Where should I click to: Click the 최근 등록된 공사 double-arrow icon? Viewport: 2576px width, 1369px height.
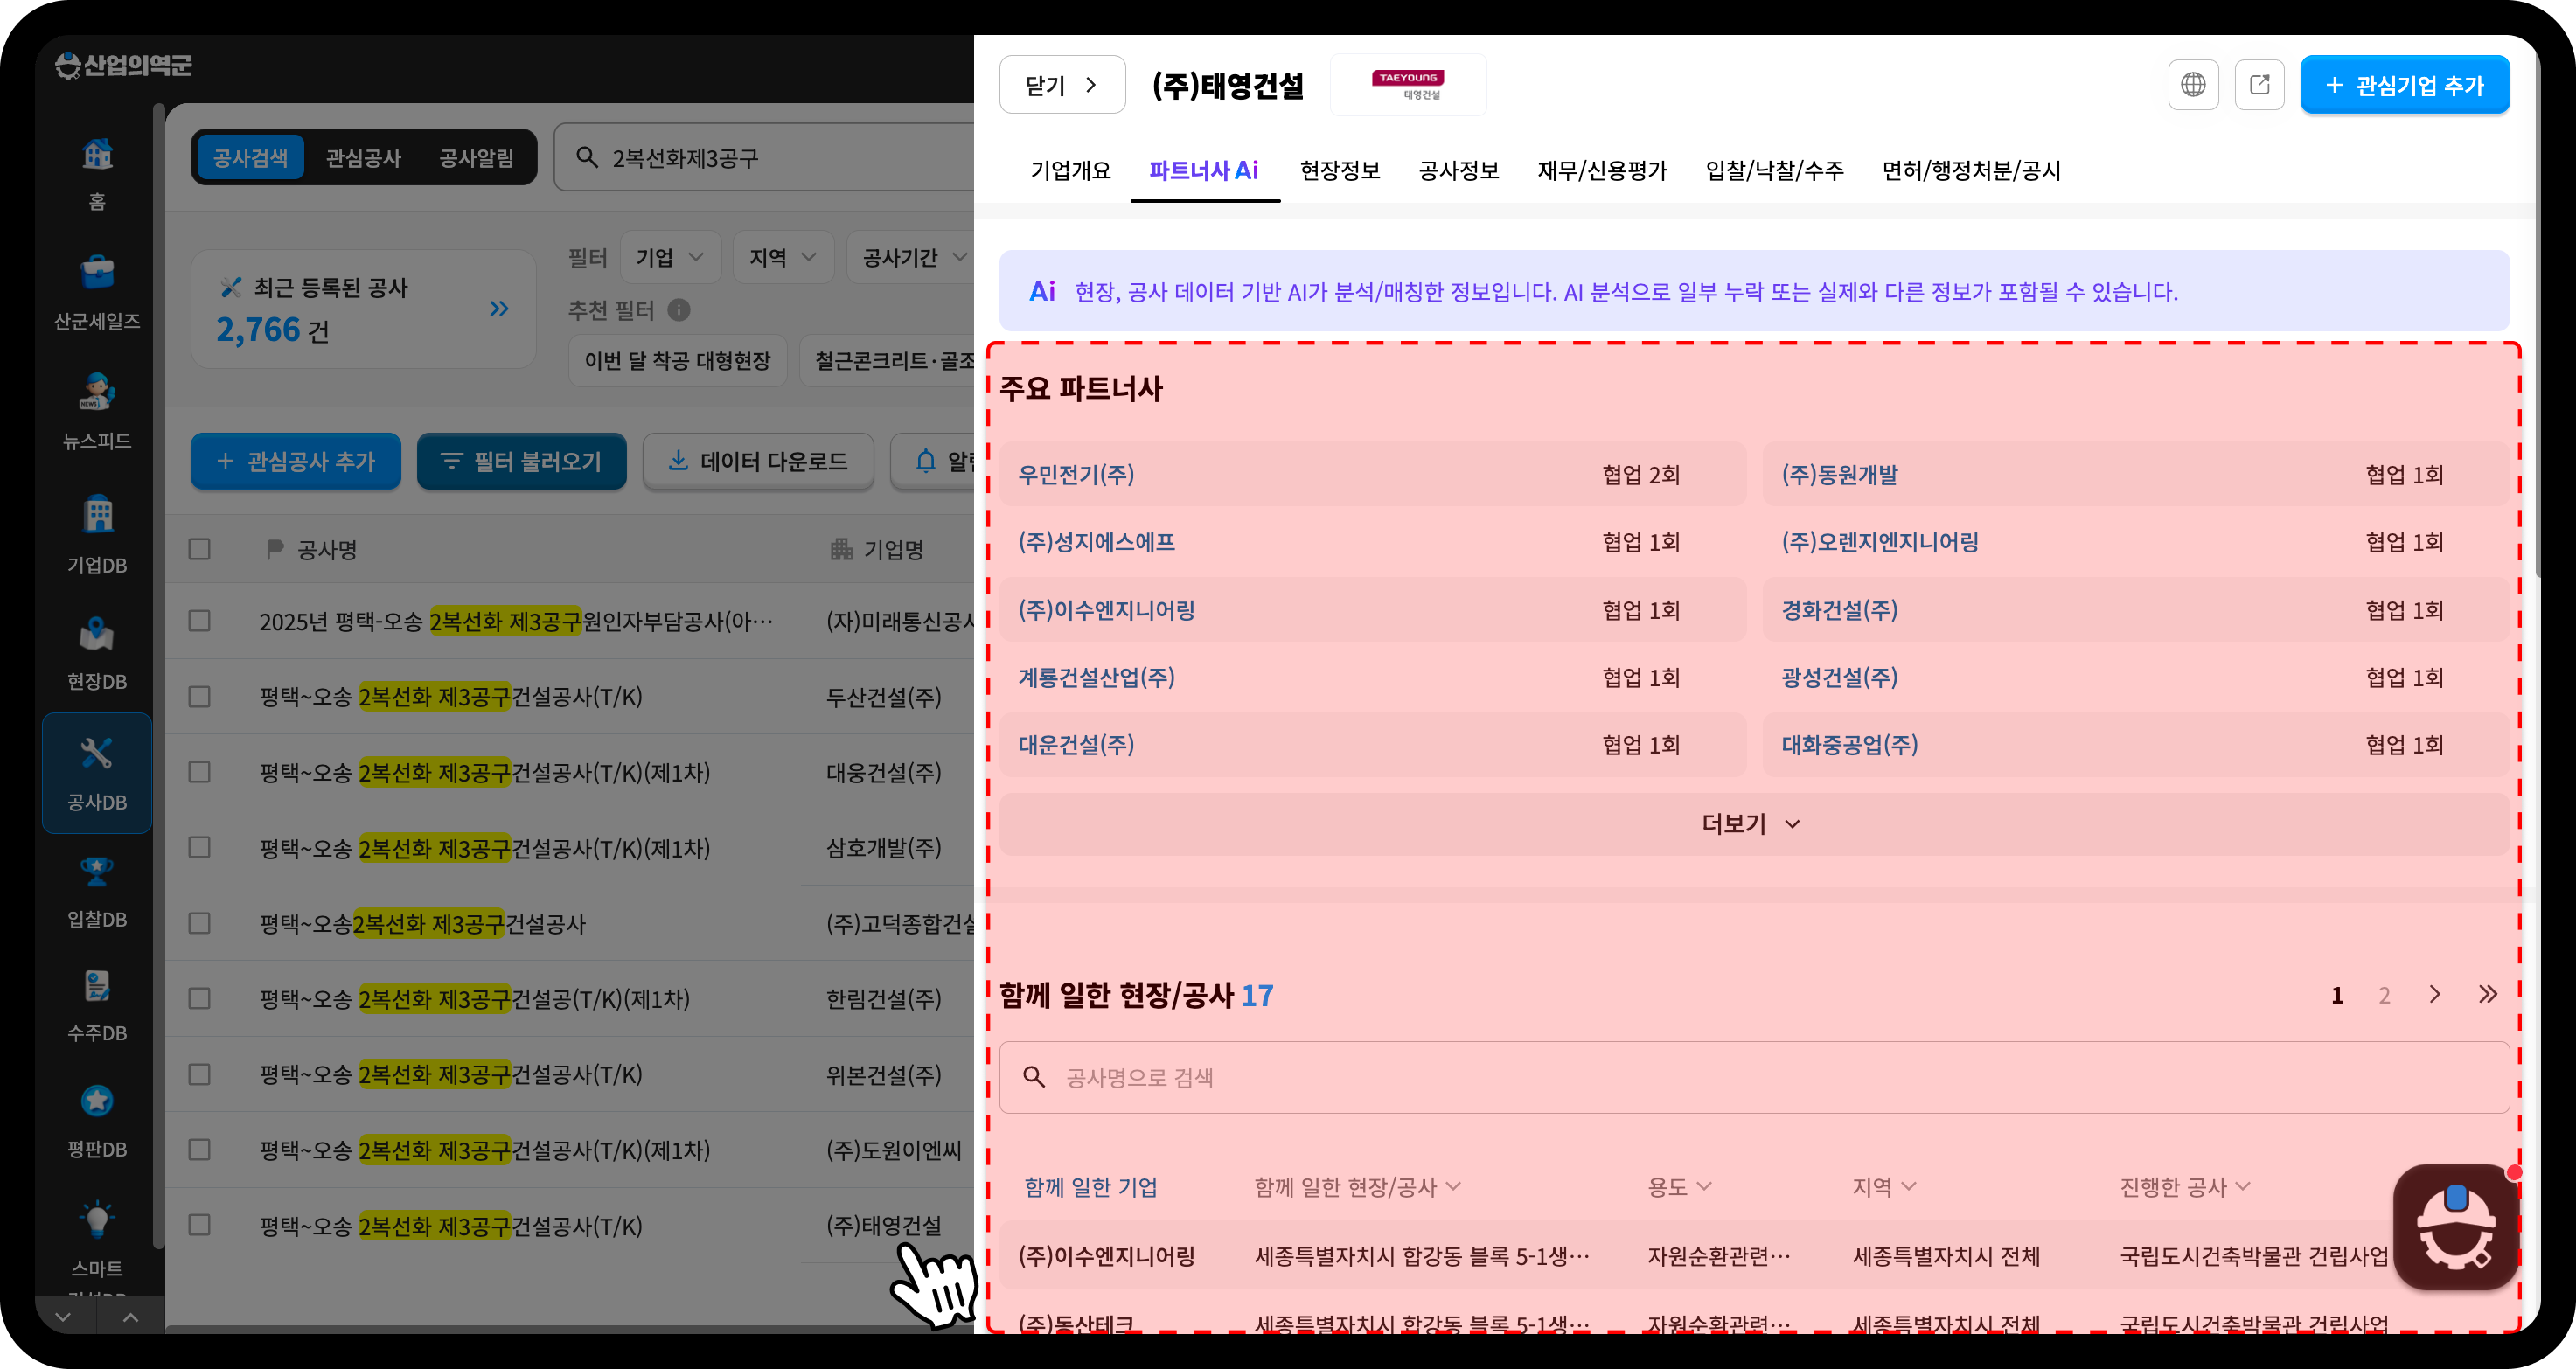coord(499,309)
